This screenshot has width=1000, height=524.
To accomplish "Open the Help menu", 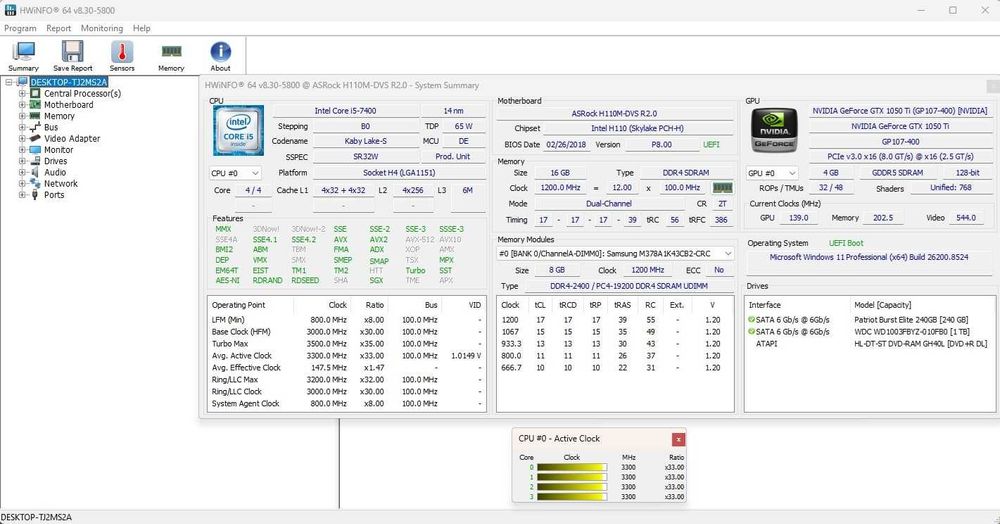I will [x=142, y=28].
